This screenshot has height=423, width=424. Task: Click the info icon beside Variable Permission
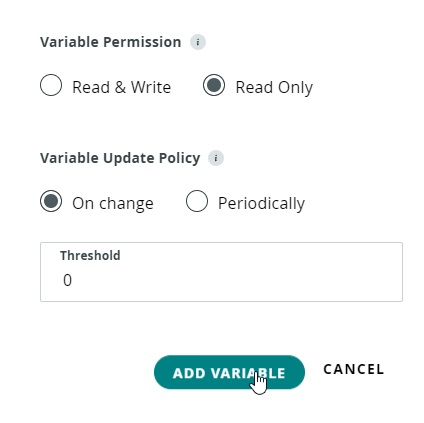[x=198, y=42]
